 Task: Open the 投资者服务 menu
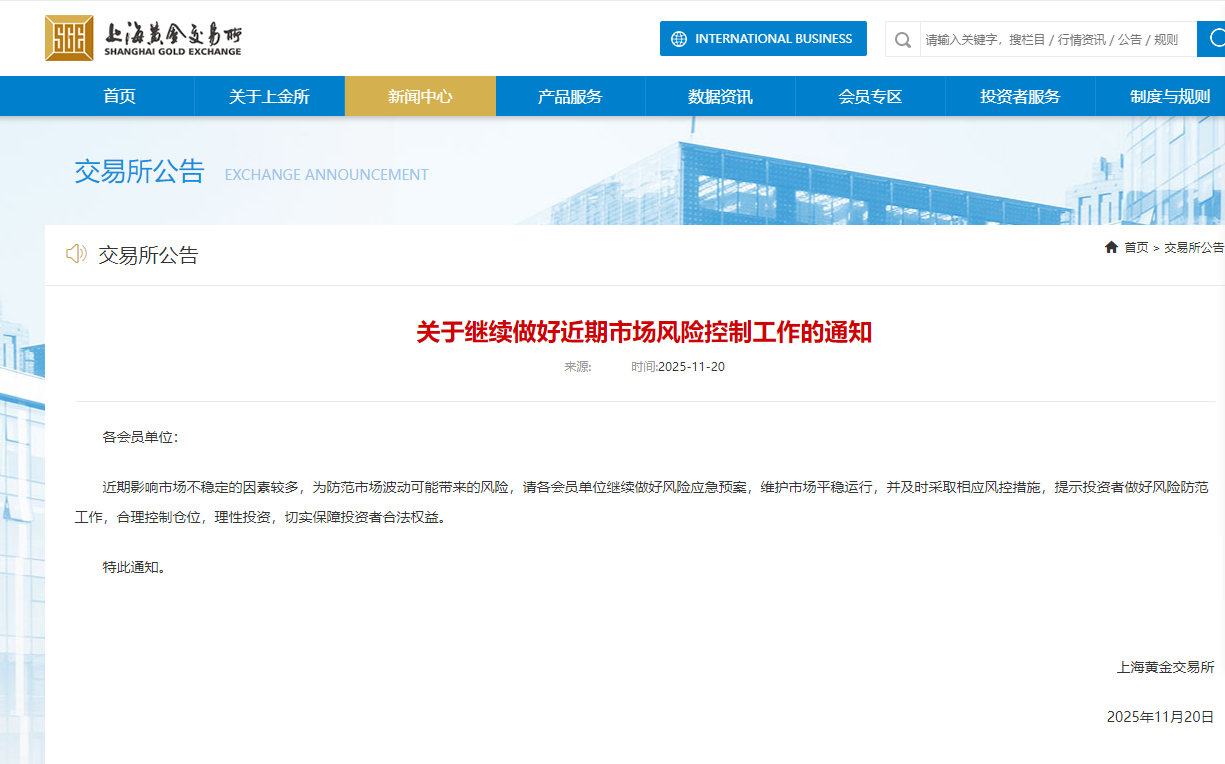[1020, 97]
